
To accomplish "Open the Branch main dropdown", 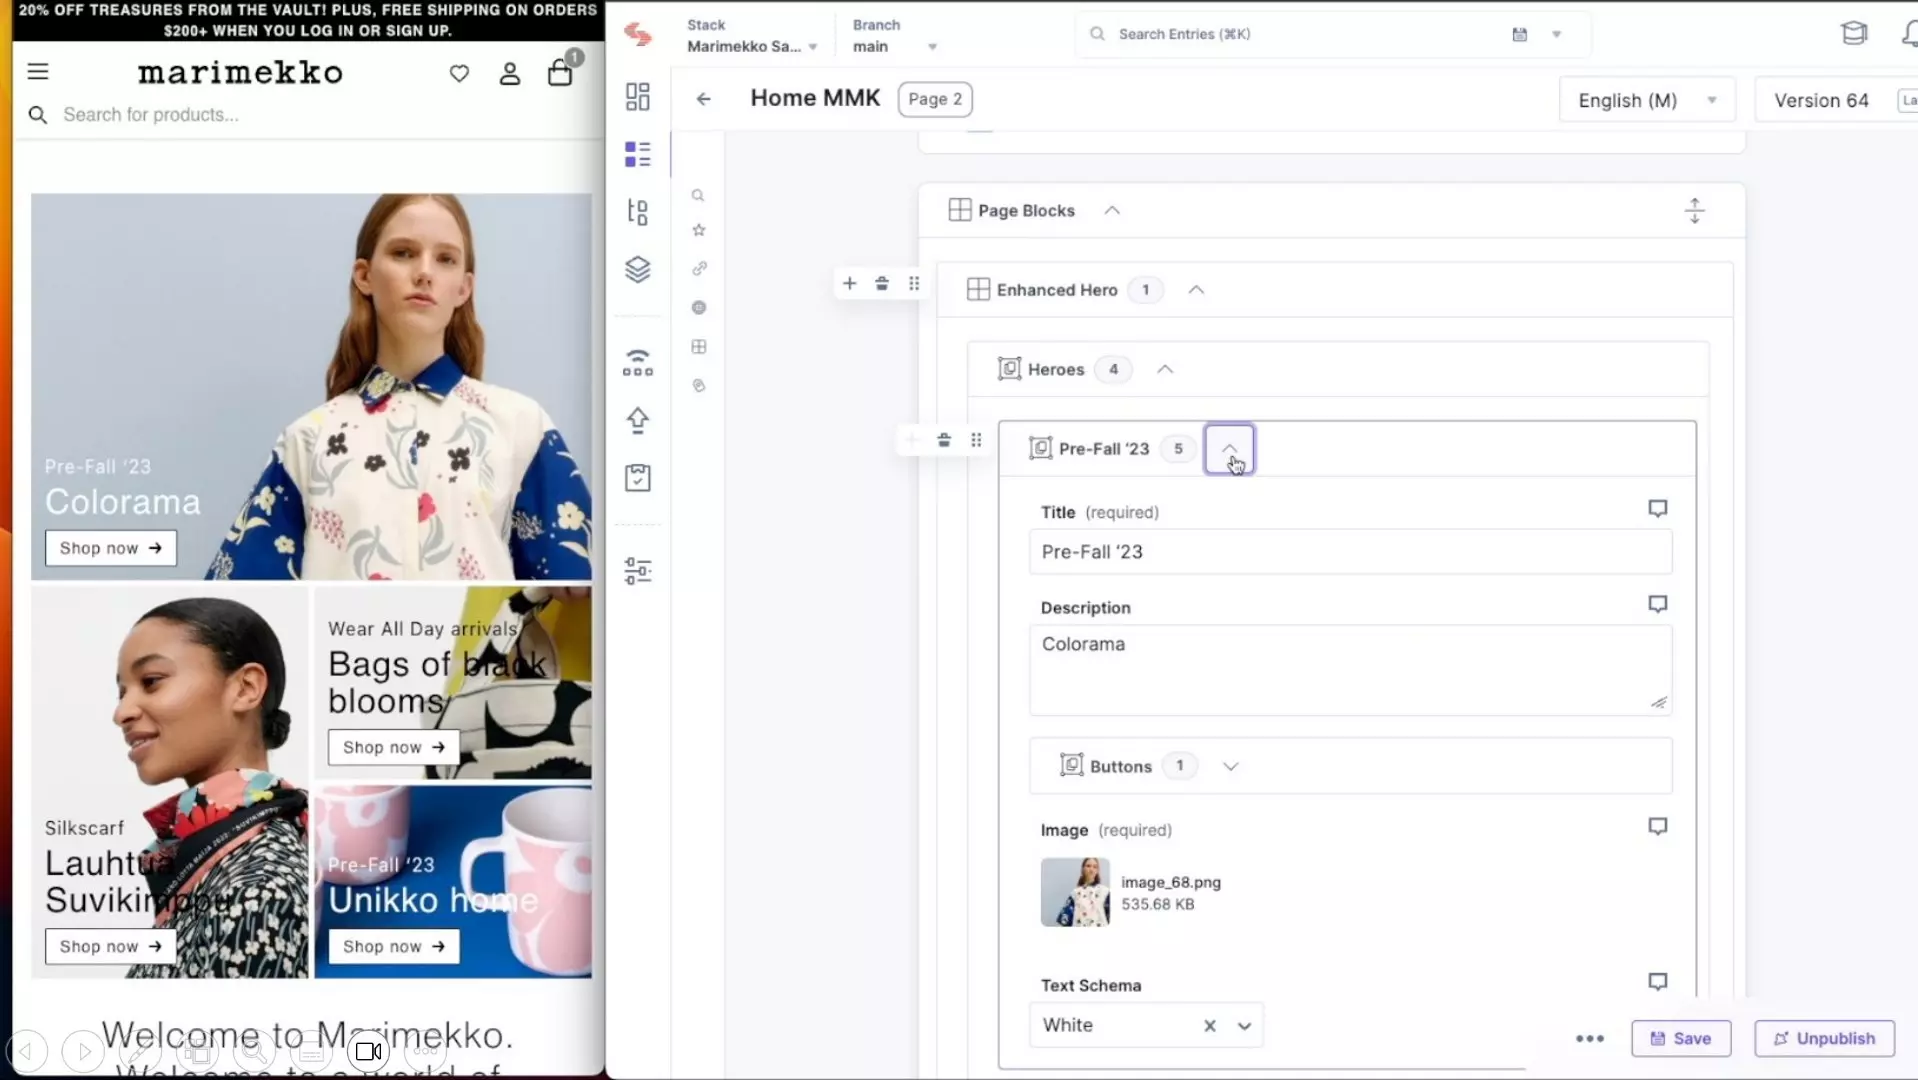I will click(895, 36).
